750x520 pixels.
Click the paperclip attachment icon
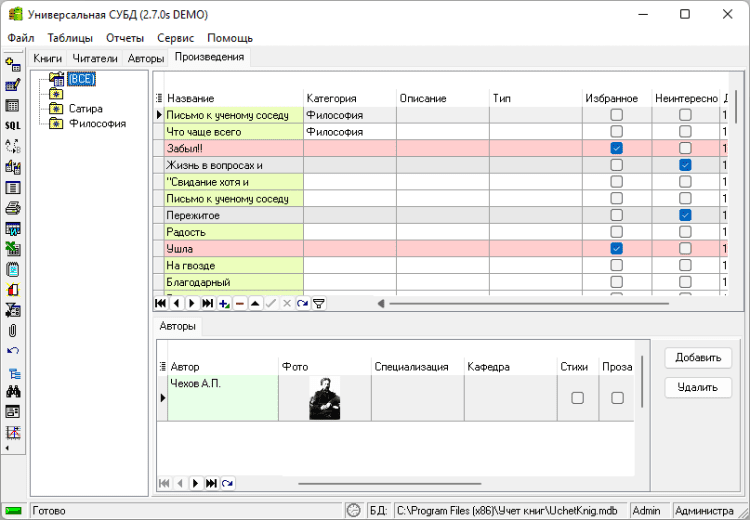pos(13,331)
